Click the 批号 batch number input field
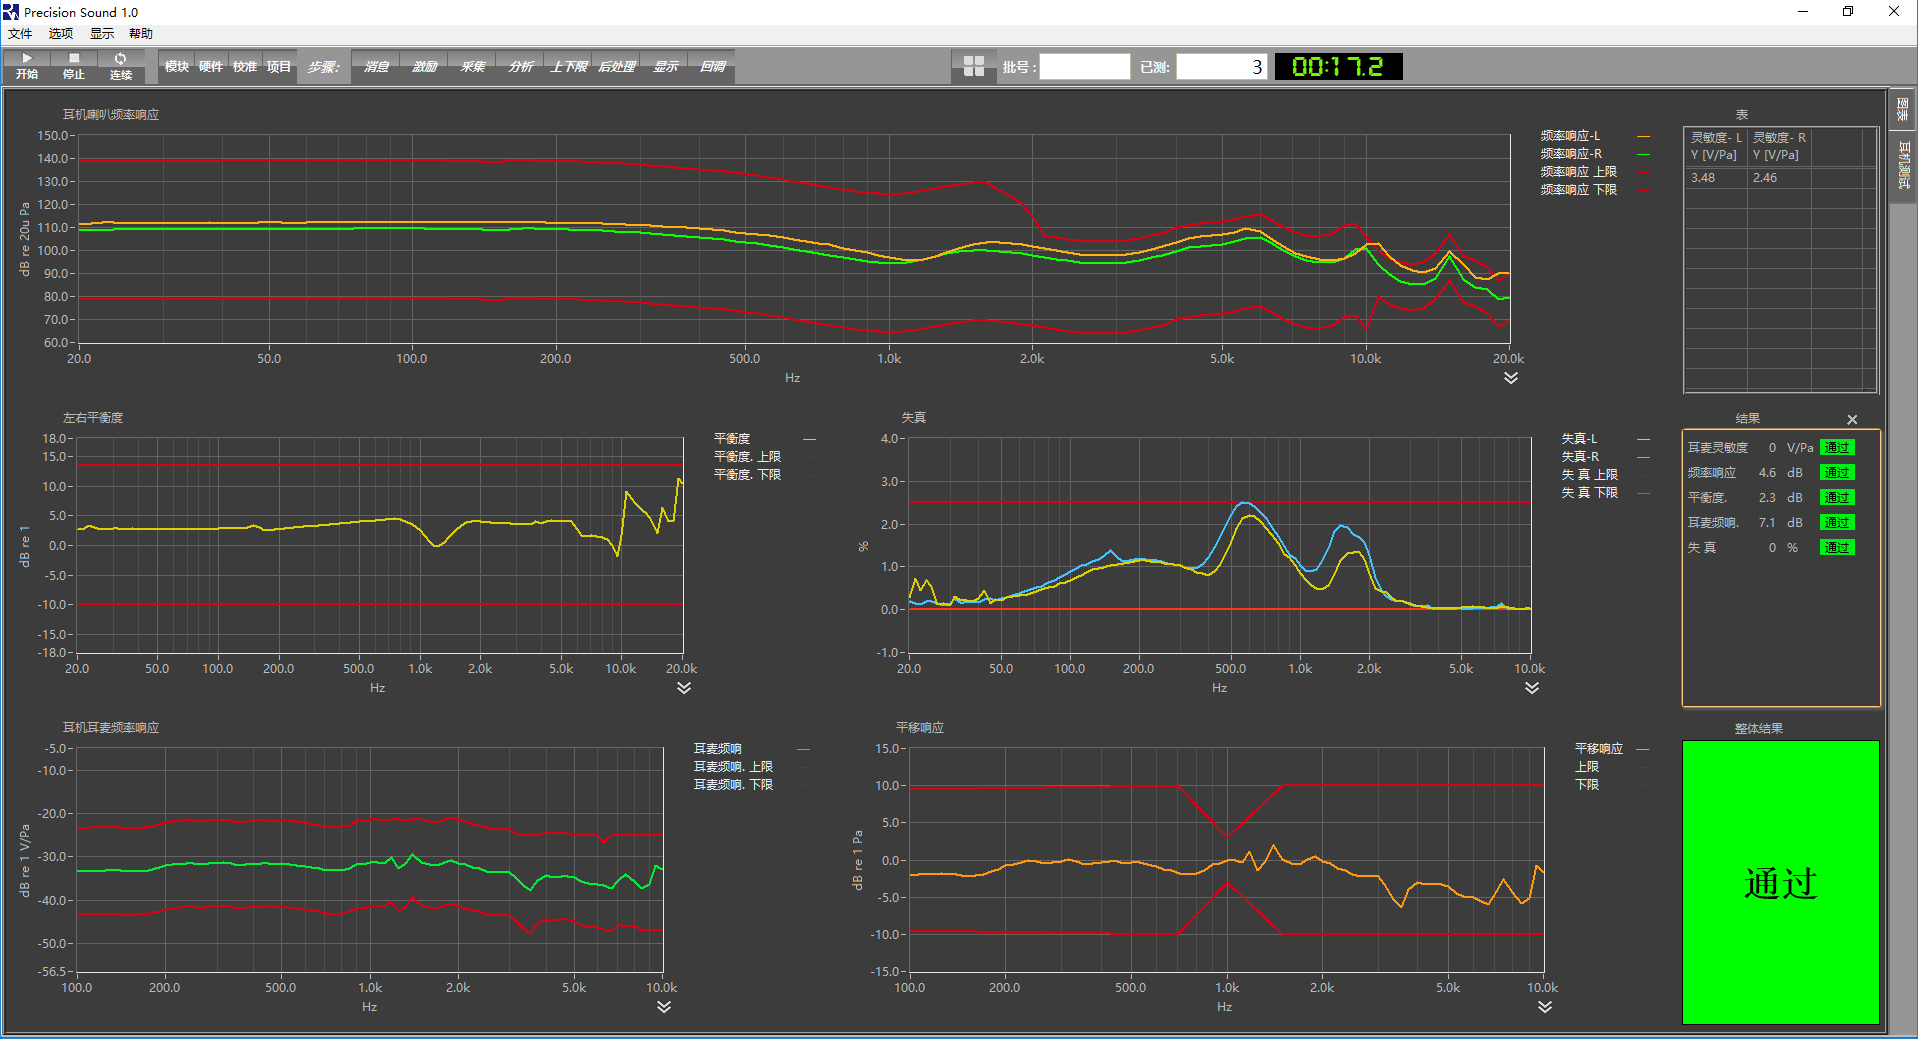The height and width of the screenshot is (1039, 1918). pos(1084,67)
